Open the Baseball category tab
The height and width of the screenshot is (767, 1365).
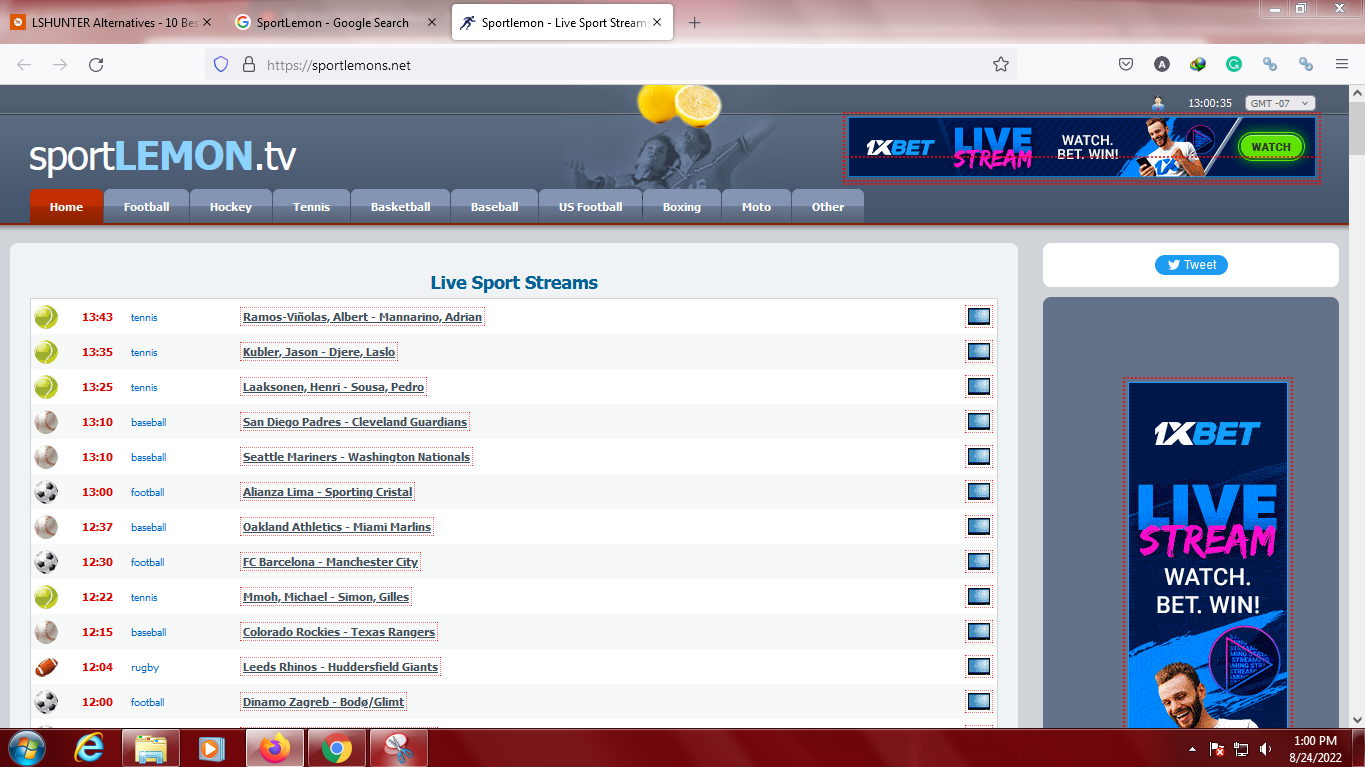click(x=494, y=207)
